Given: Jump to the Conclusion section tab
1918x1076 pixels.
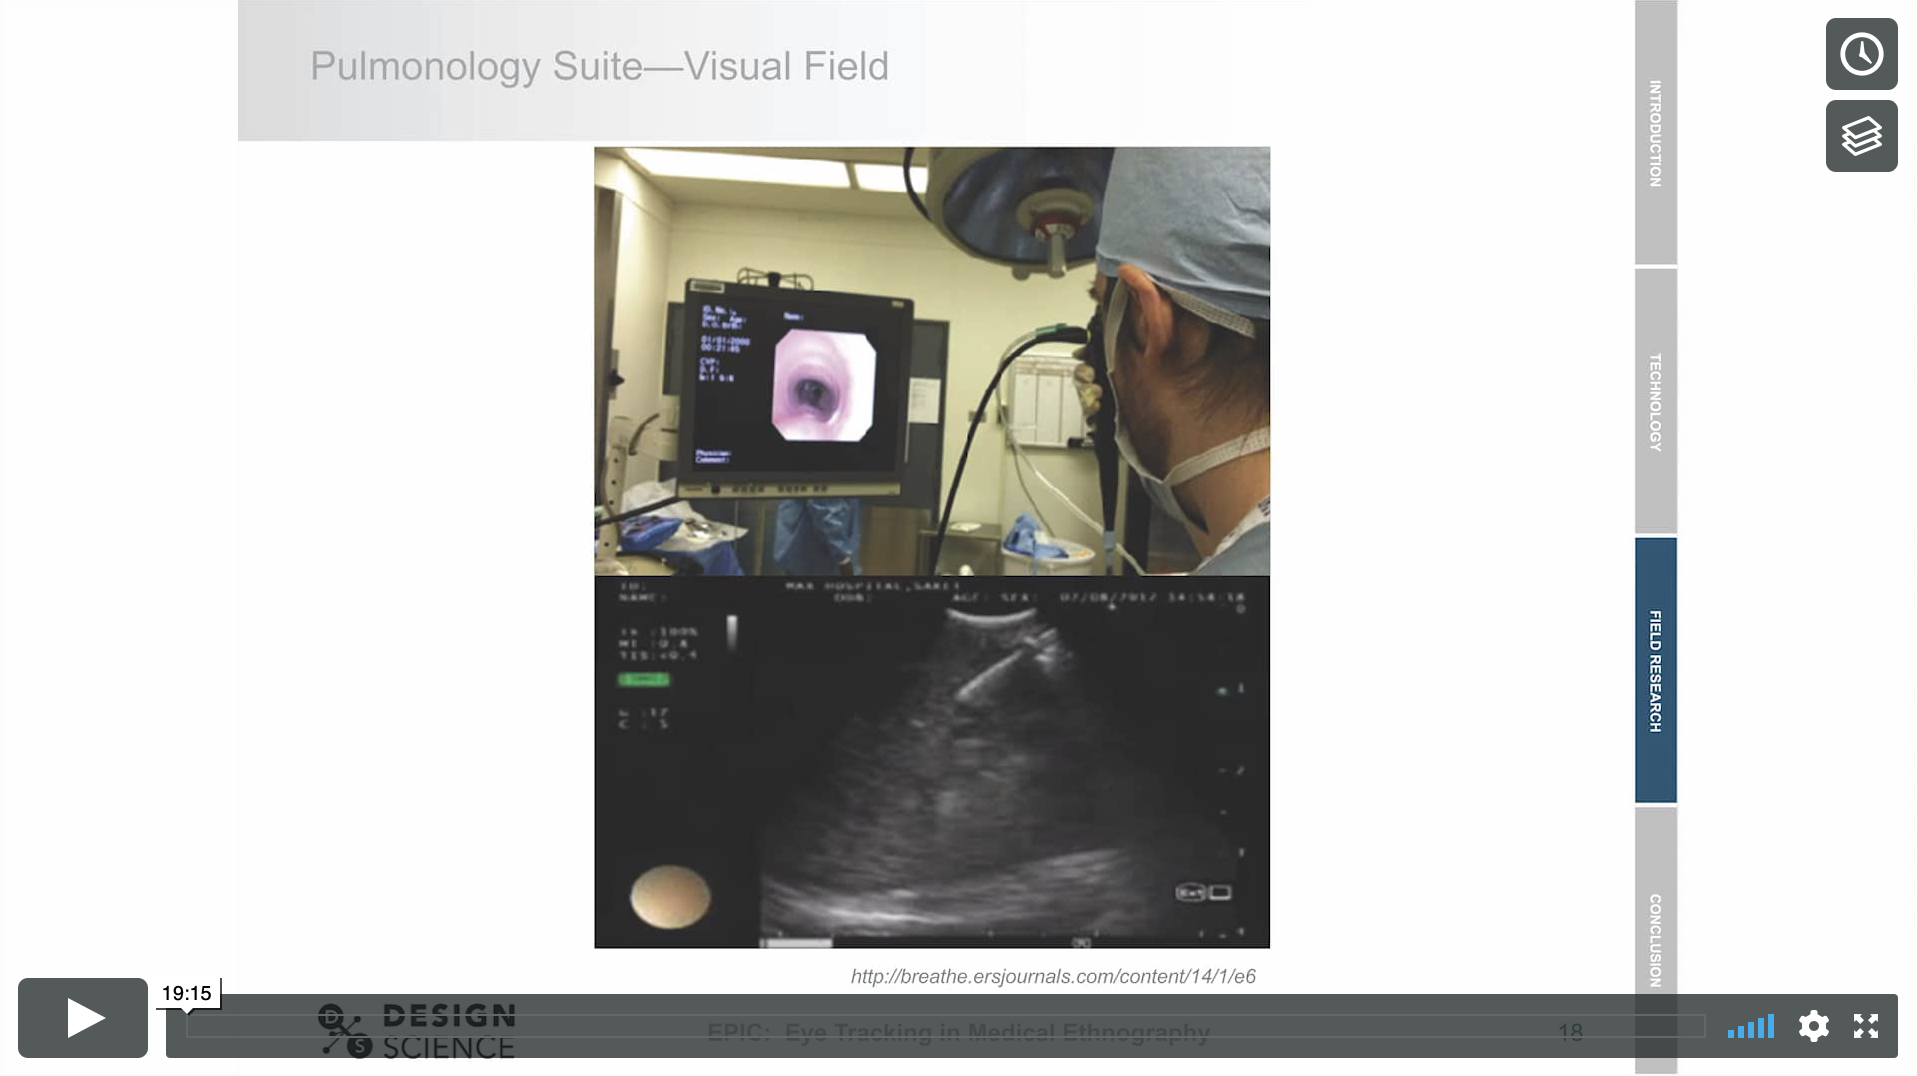Looking at the screenshot, I should point(1656,940).
